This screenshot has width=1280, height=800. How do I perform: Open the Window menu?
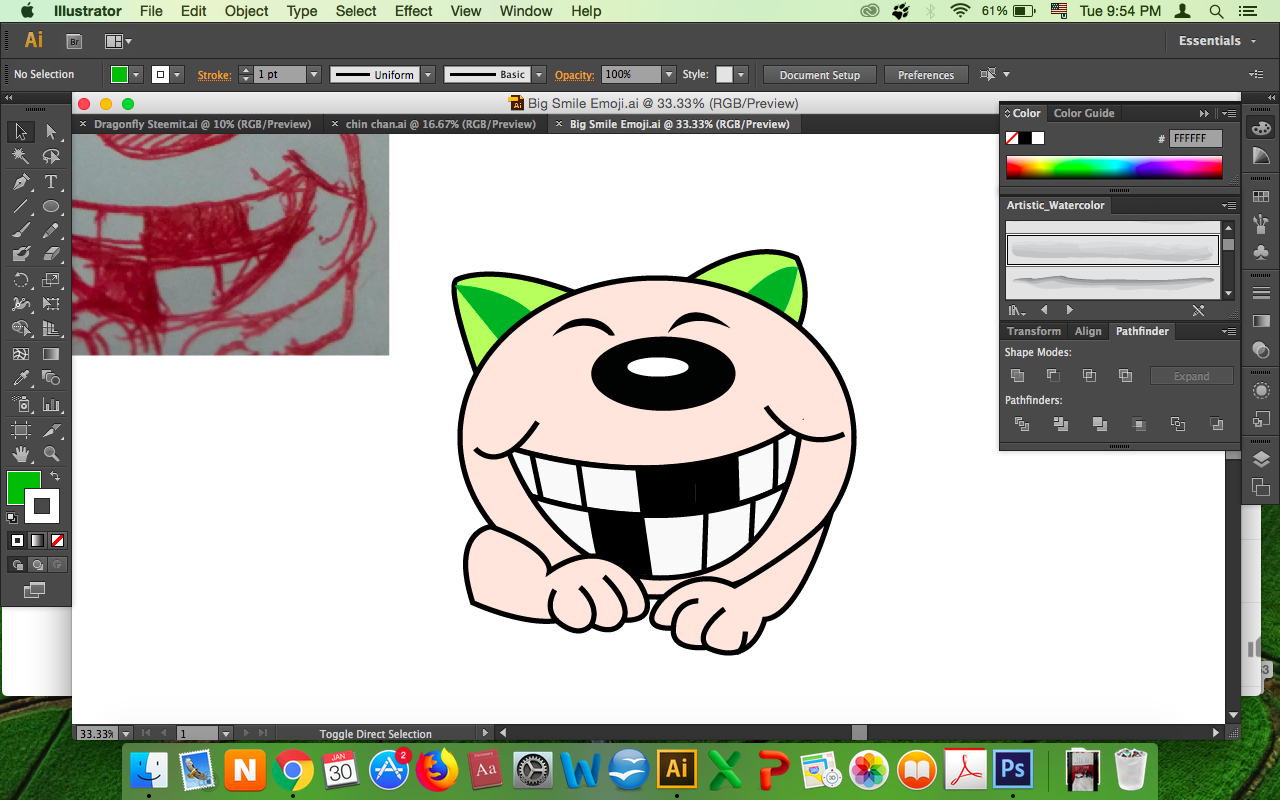coord(525,11)
